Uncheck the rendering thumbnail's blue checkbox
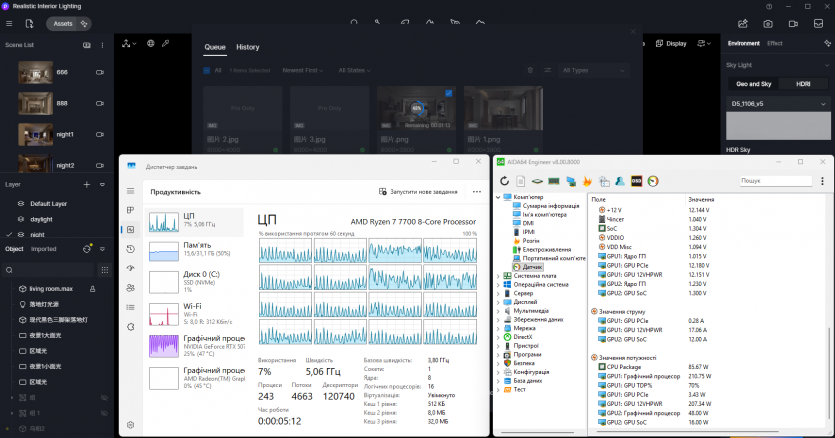The image size is (835, 438). [447, 93]
